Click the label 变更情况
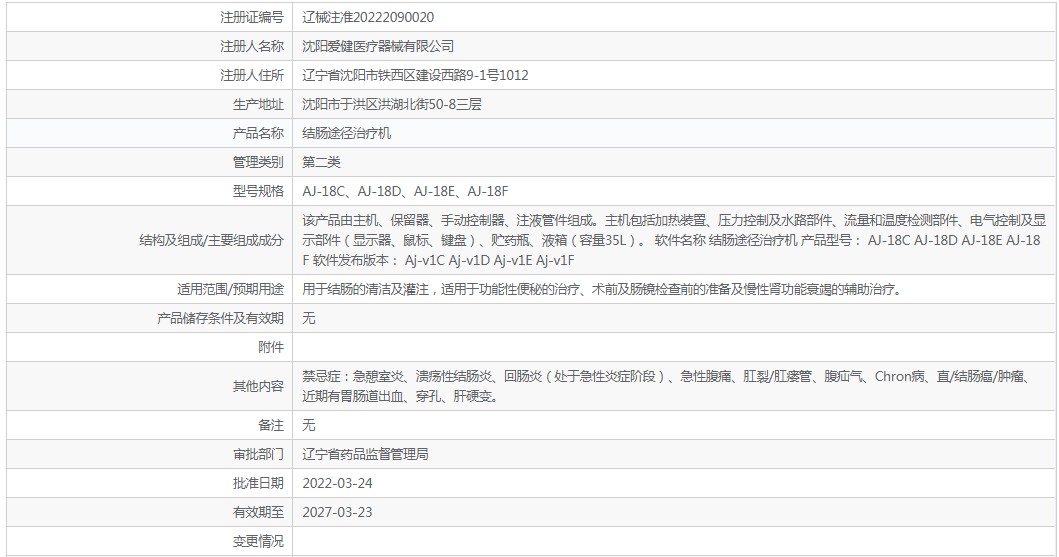The image size is (1059, 557). click(x=258, y=541)
